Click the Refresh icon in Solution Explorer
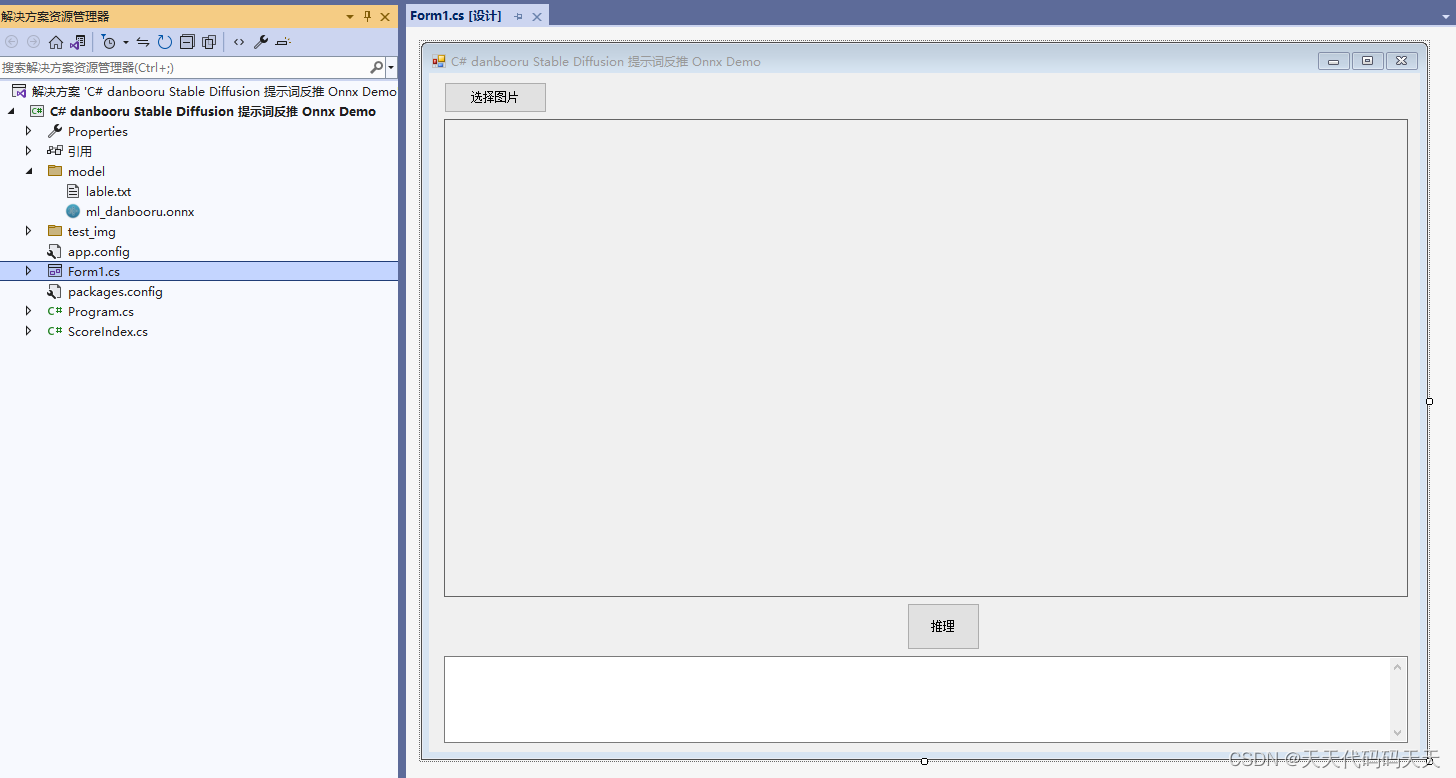The height and width of the screenshot is (778, 1456). tap(165, 42)
